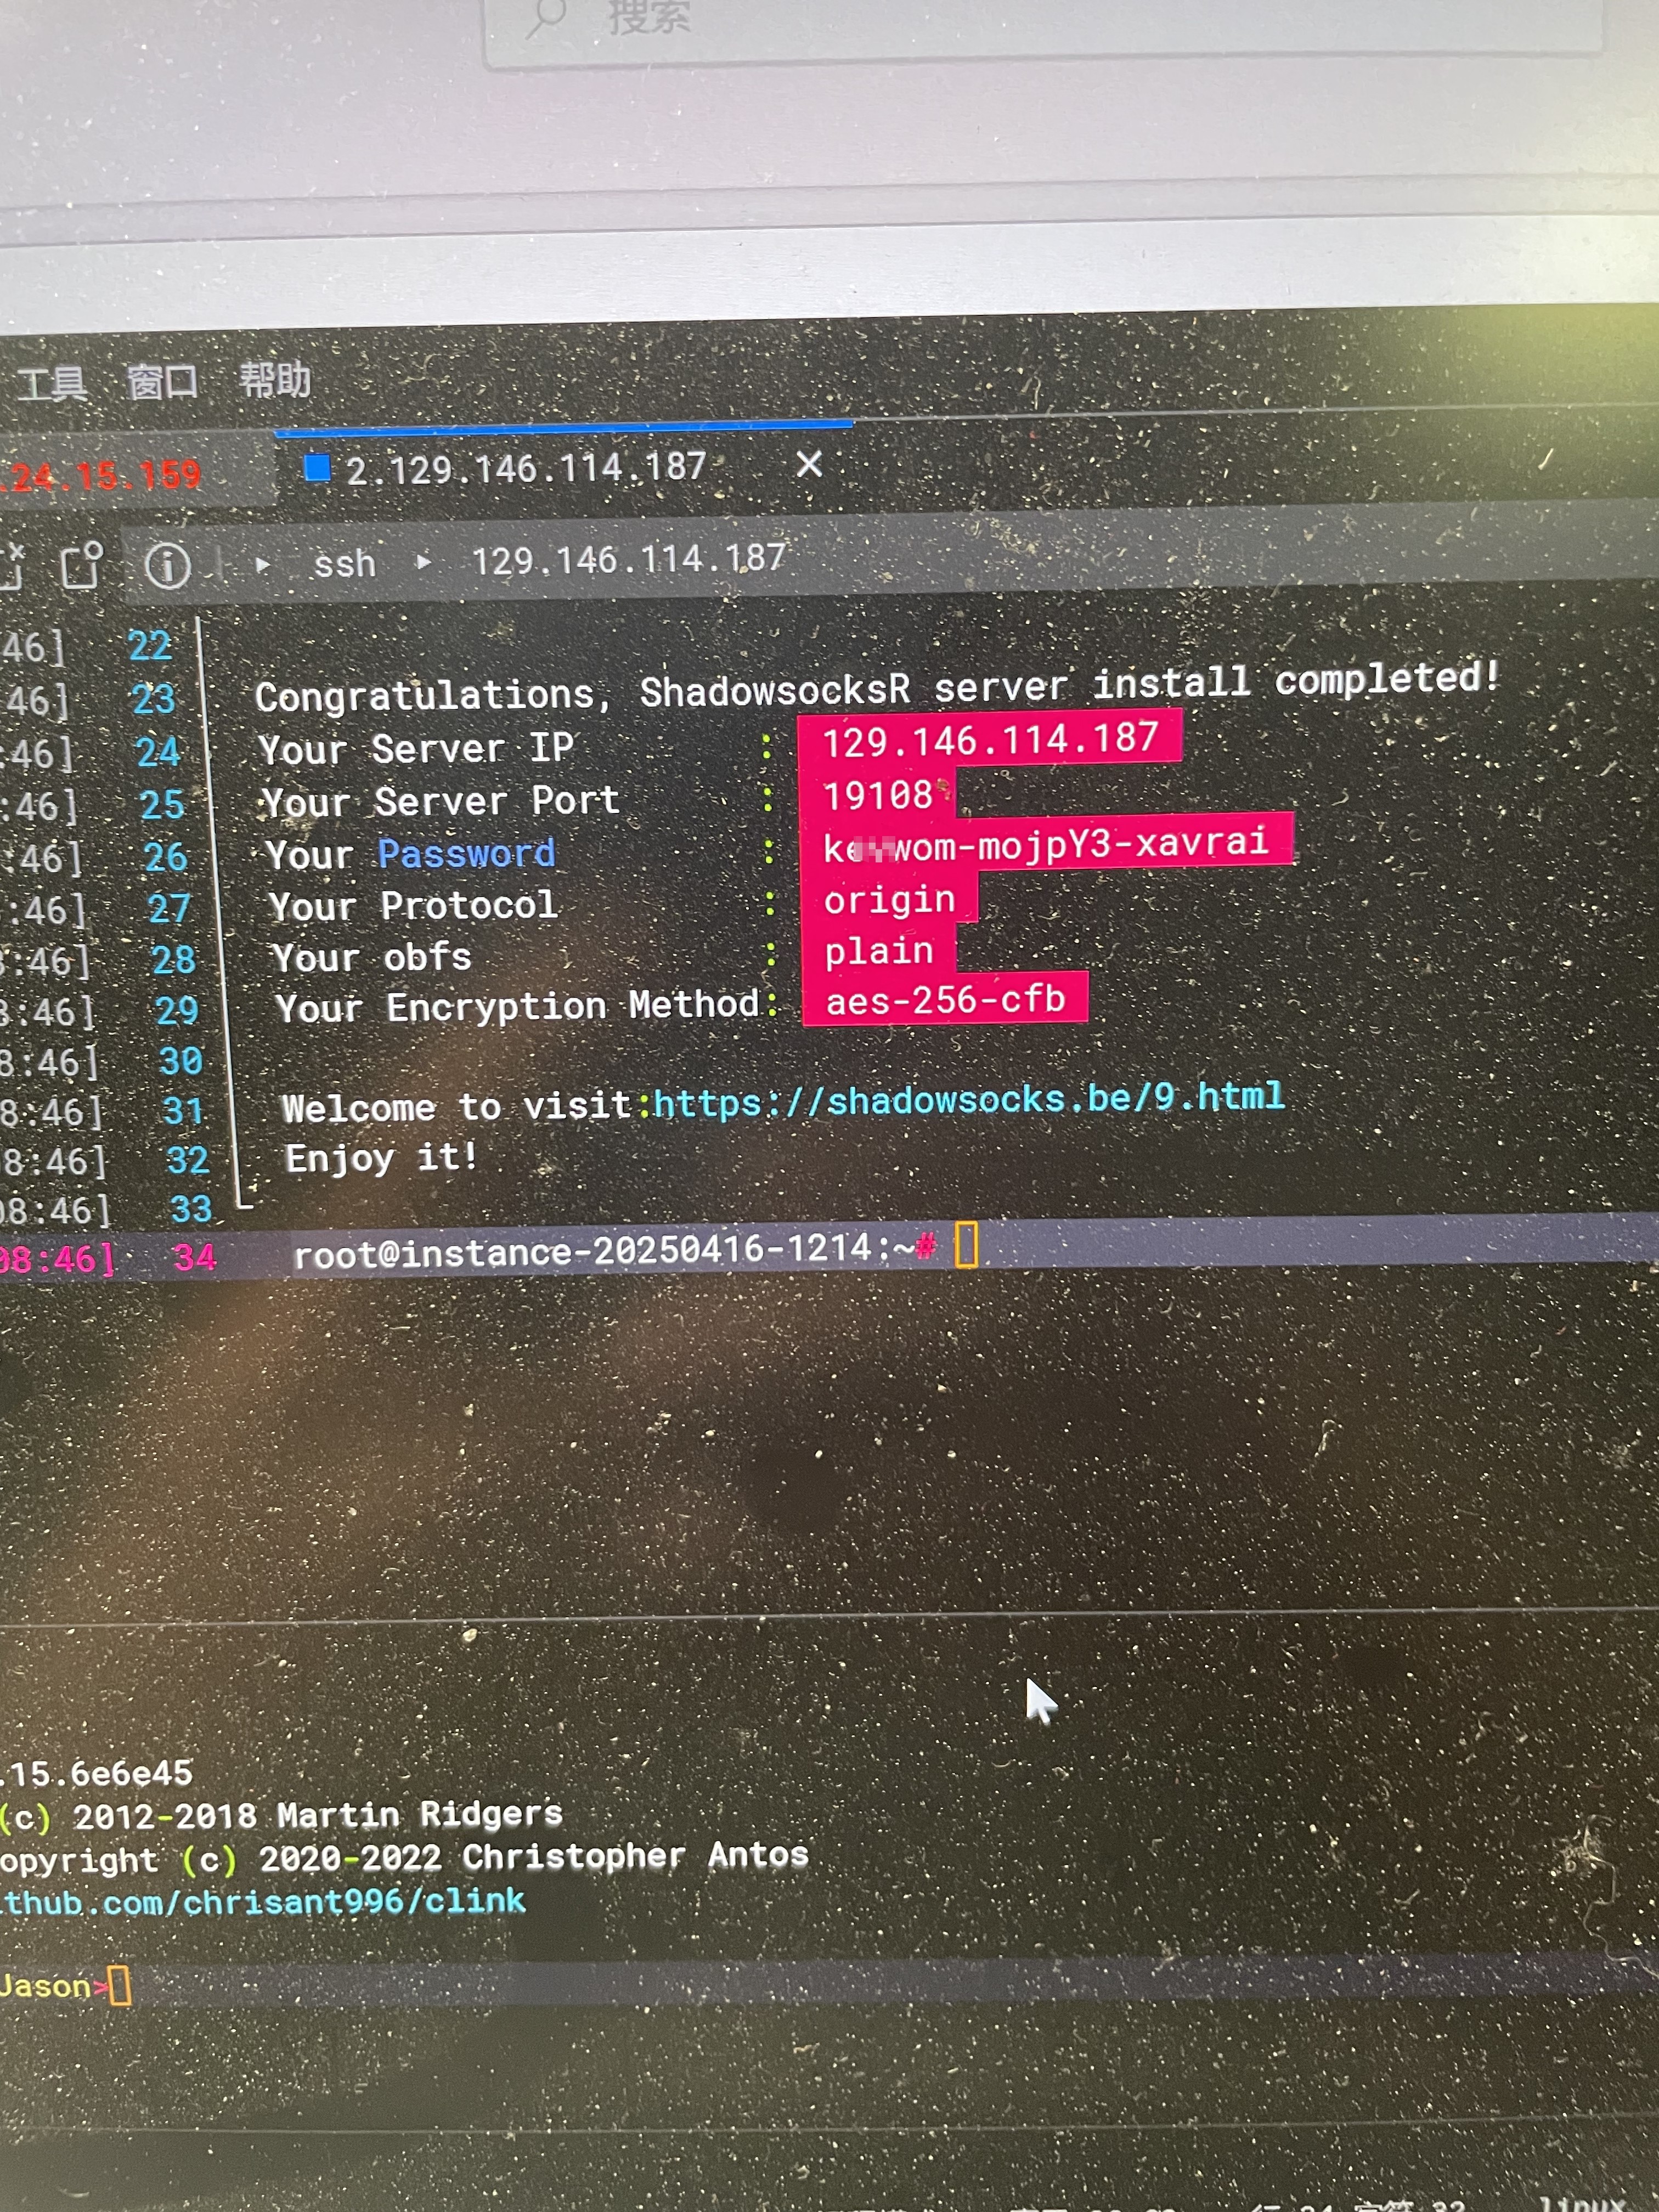This screenshot has height=2212, width=1659.
Task: Click line number 22 in the gutter
Action: [150, 646]
